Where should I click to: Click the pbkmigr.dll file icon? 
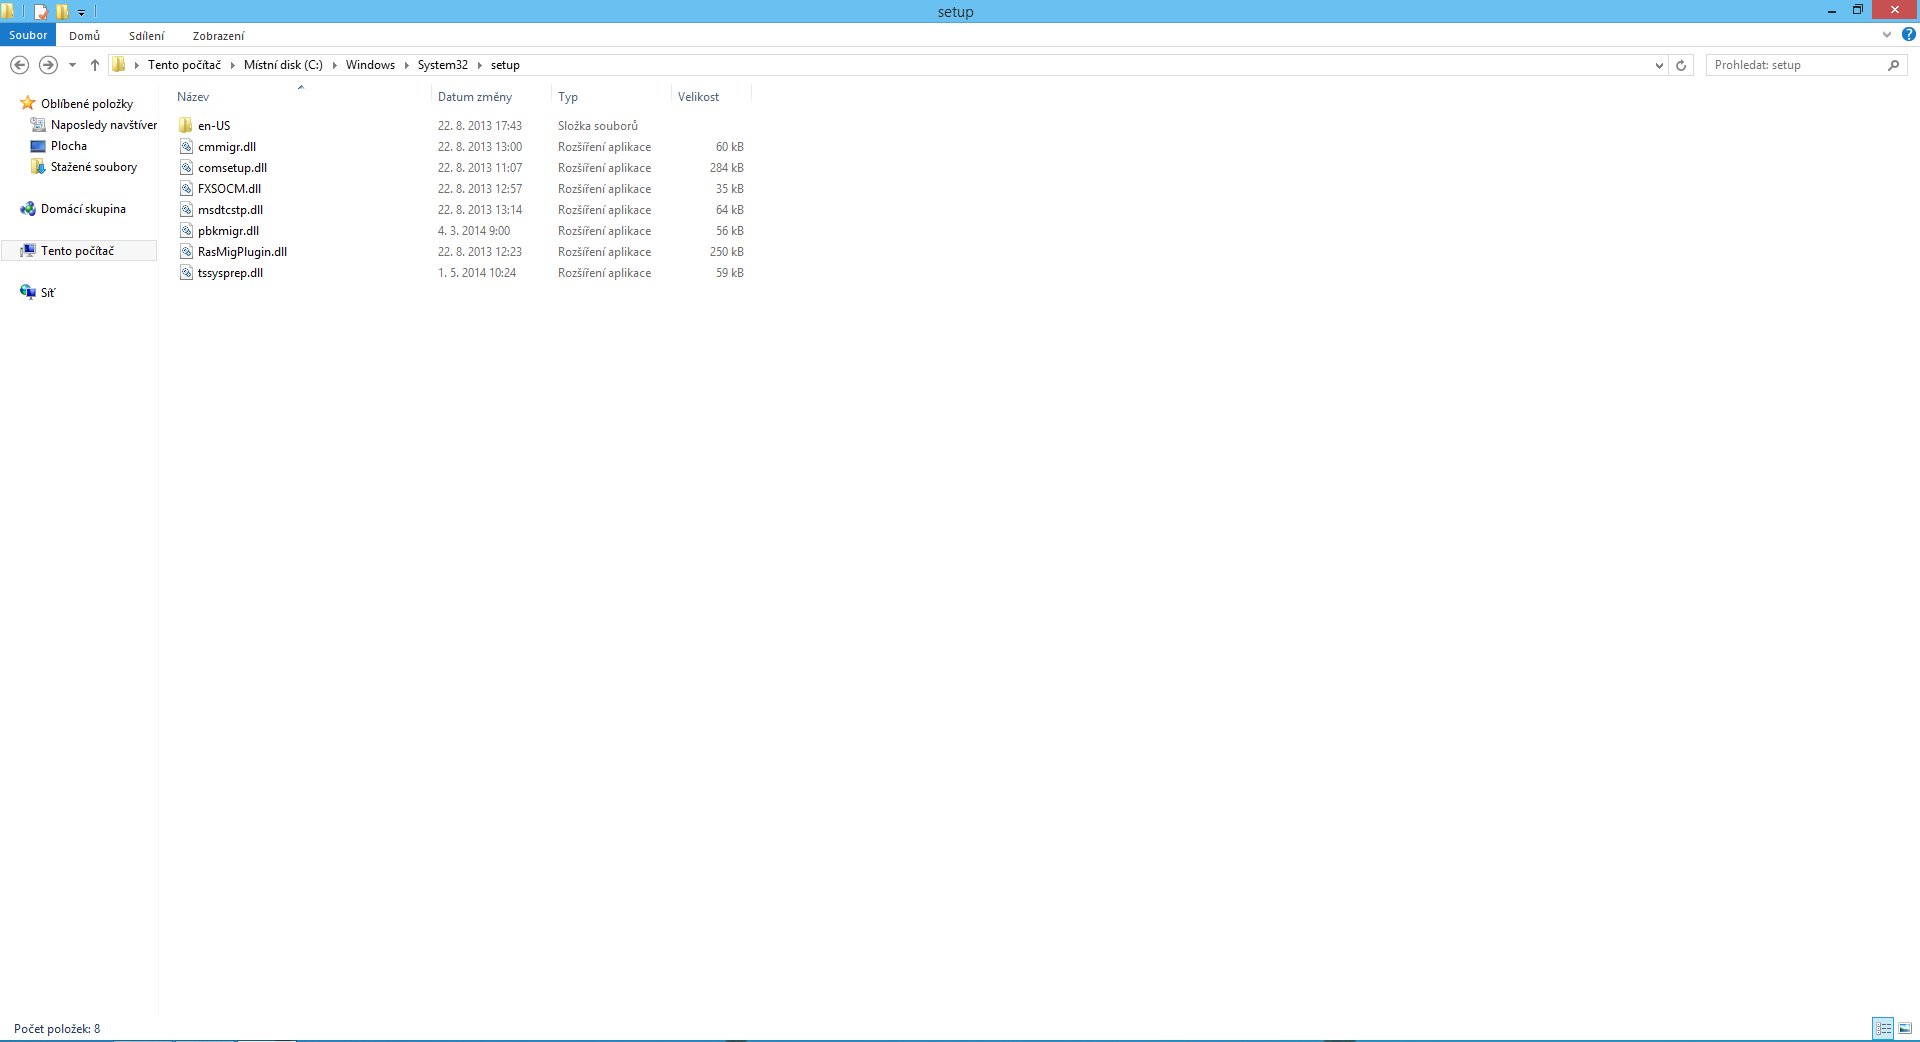186,230
